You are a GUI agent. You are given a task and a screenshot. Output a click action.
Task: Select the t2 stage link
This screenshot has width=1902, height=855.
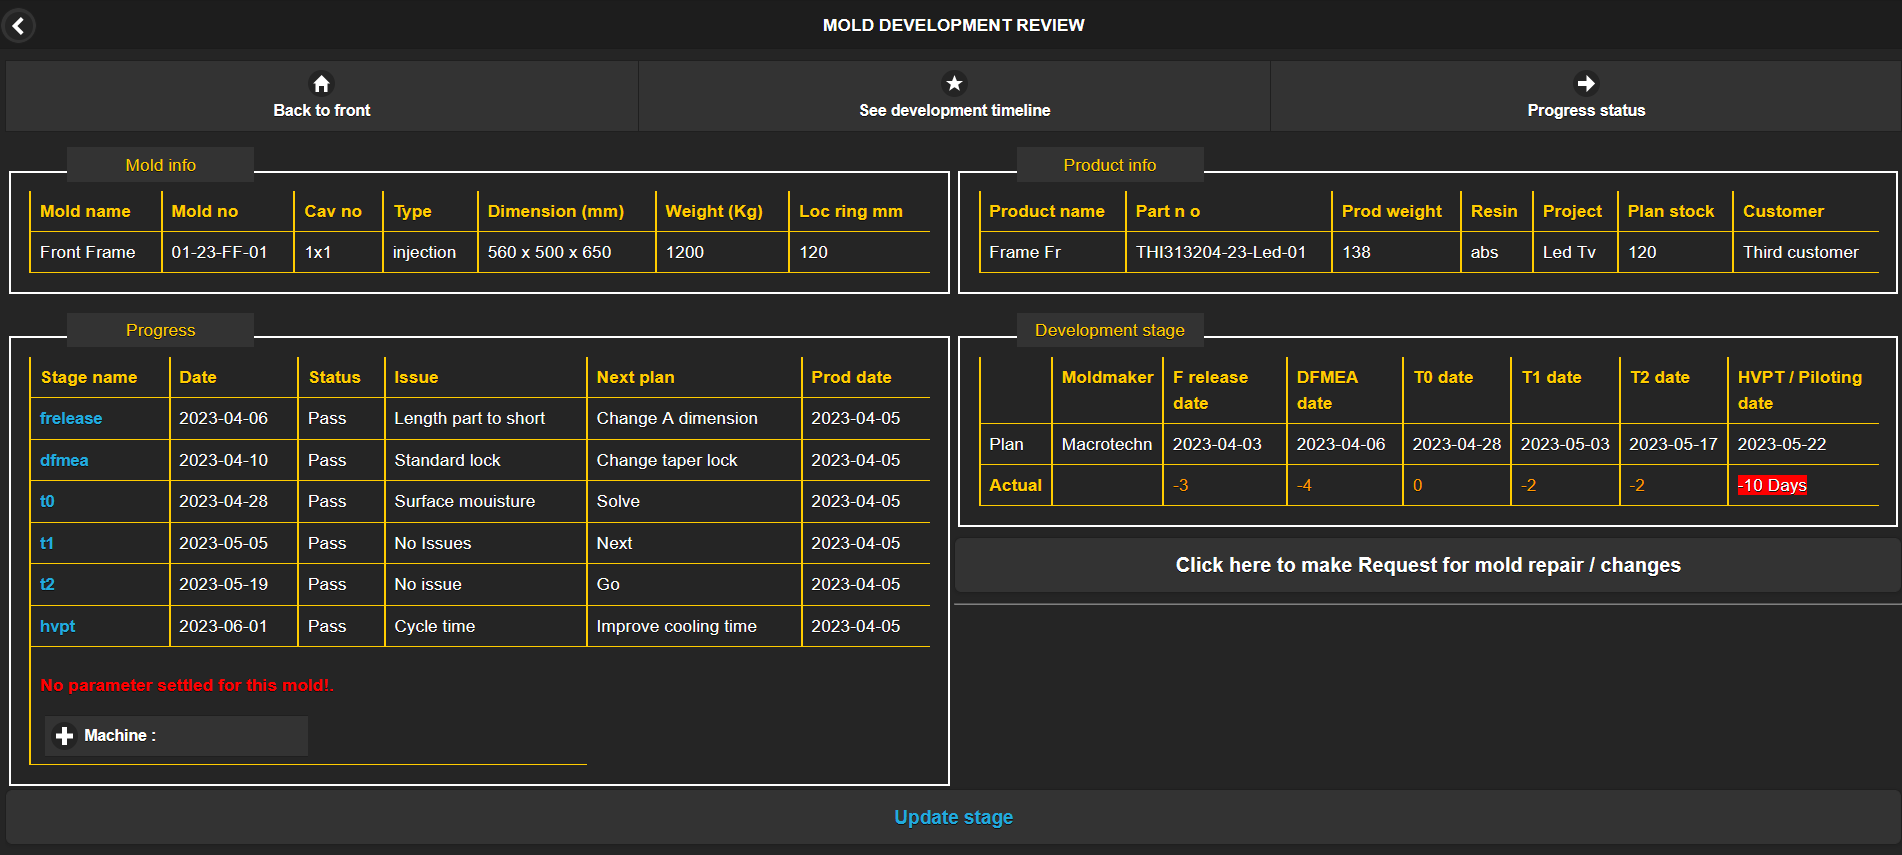[47, 584]
